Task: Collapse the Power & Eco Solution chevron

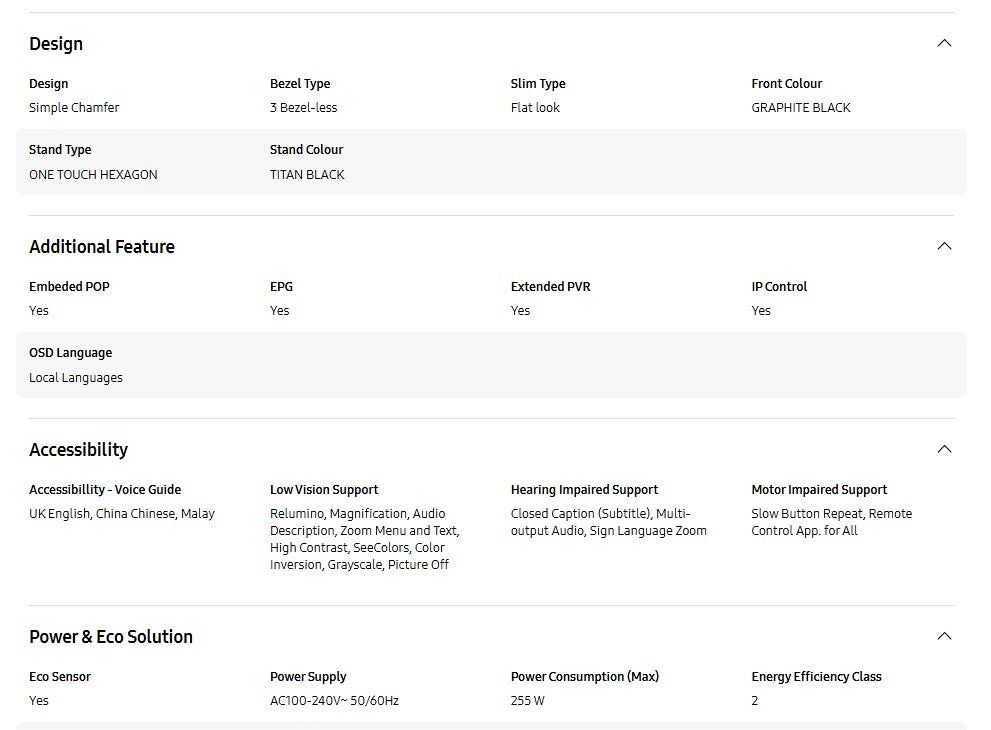Action: (x=943, y=636)
